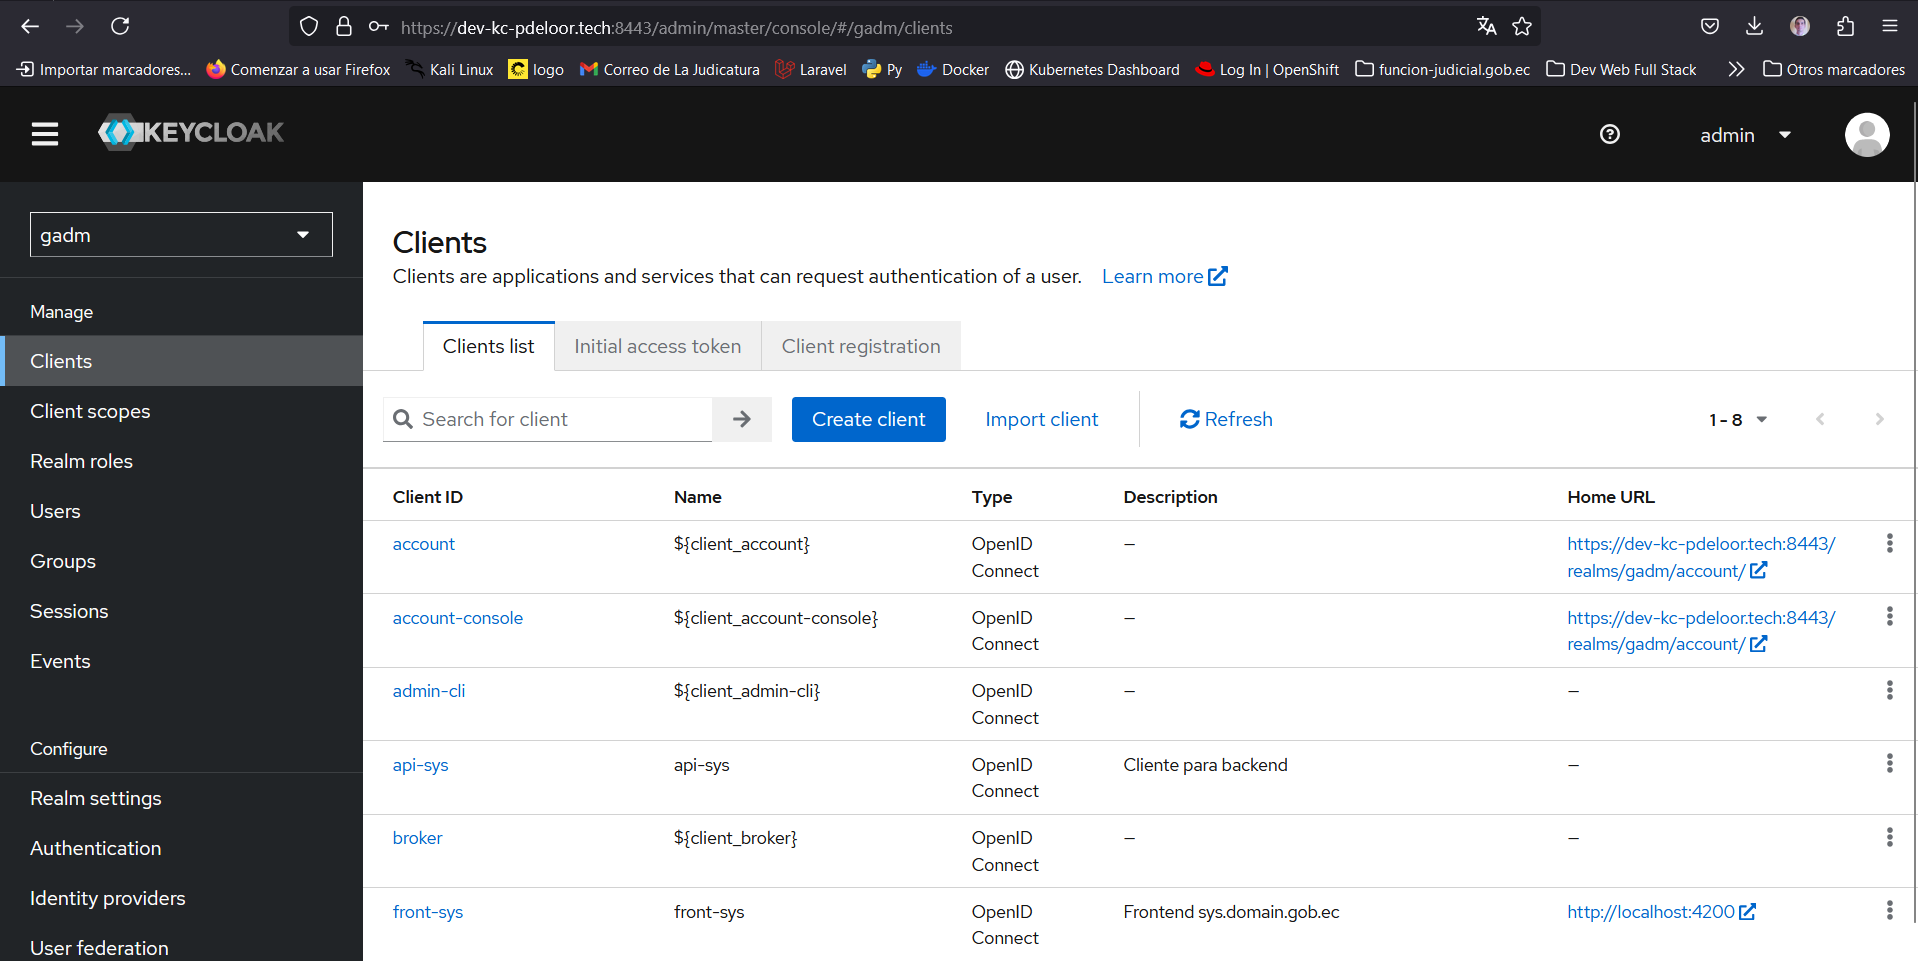This screenshot has width=1918, height=961.
Task: Focus the Search for client field
Action: tap(560, 419)
